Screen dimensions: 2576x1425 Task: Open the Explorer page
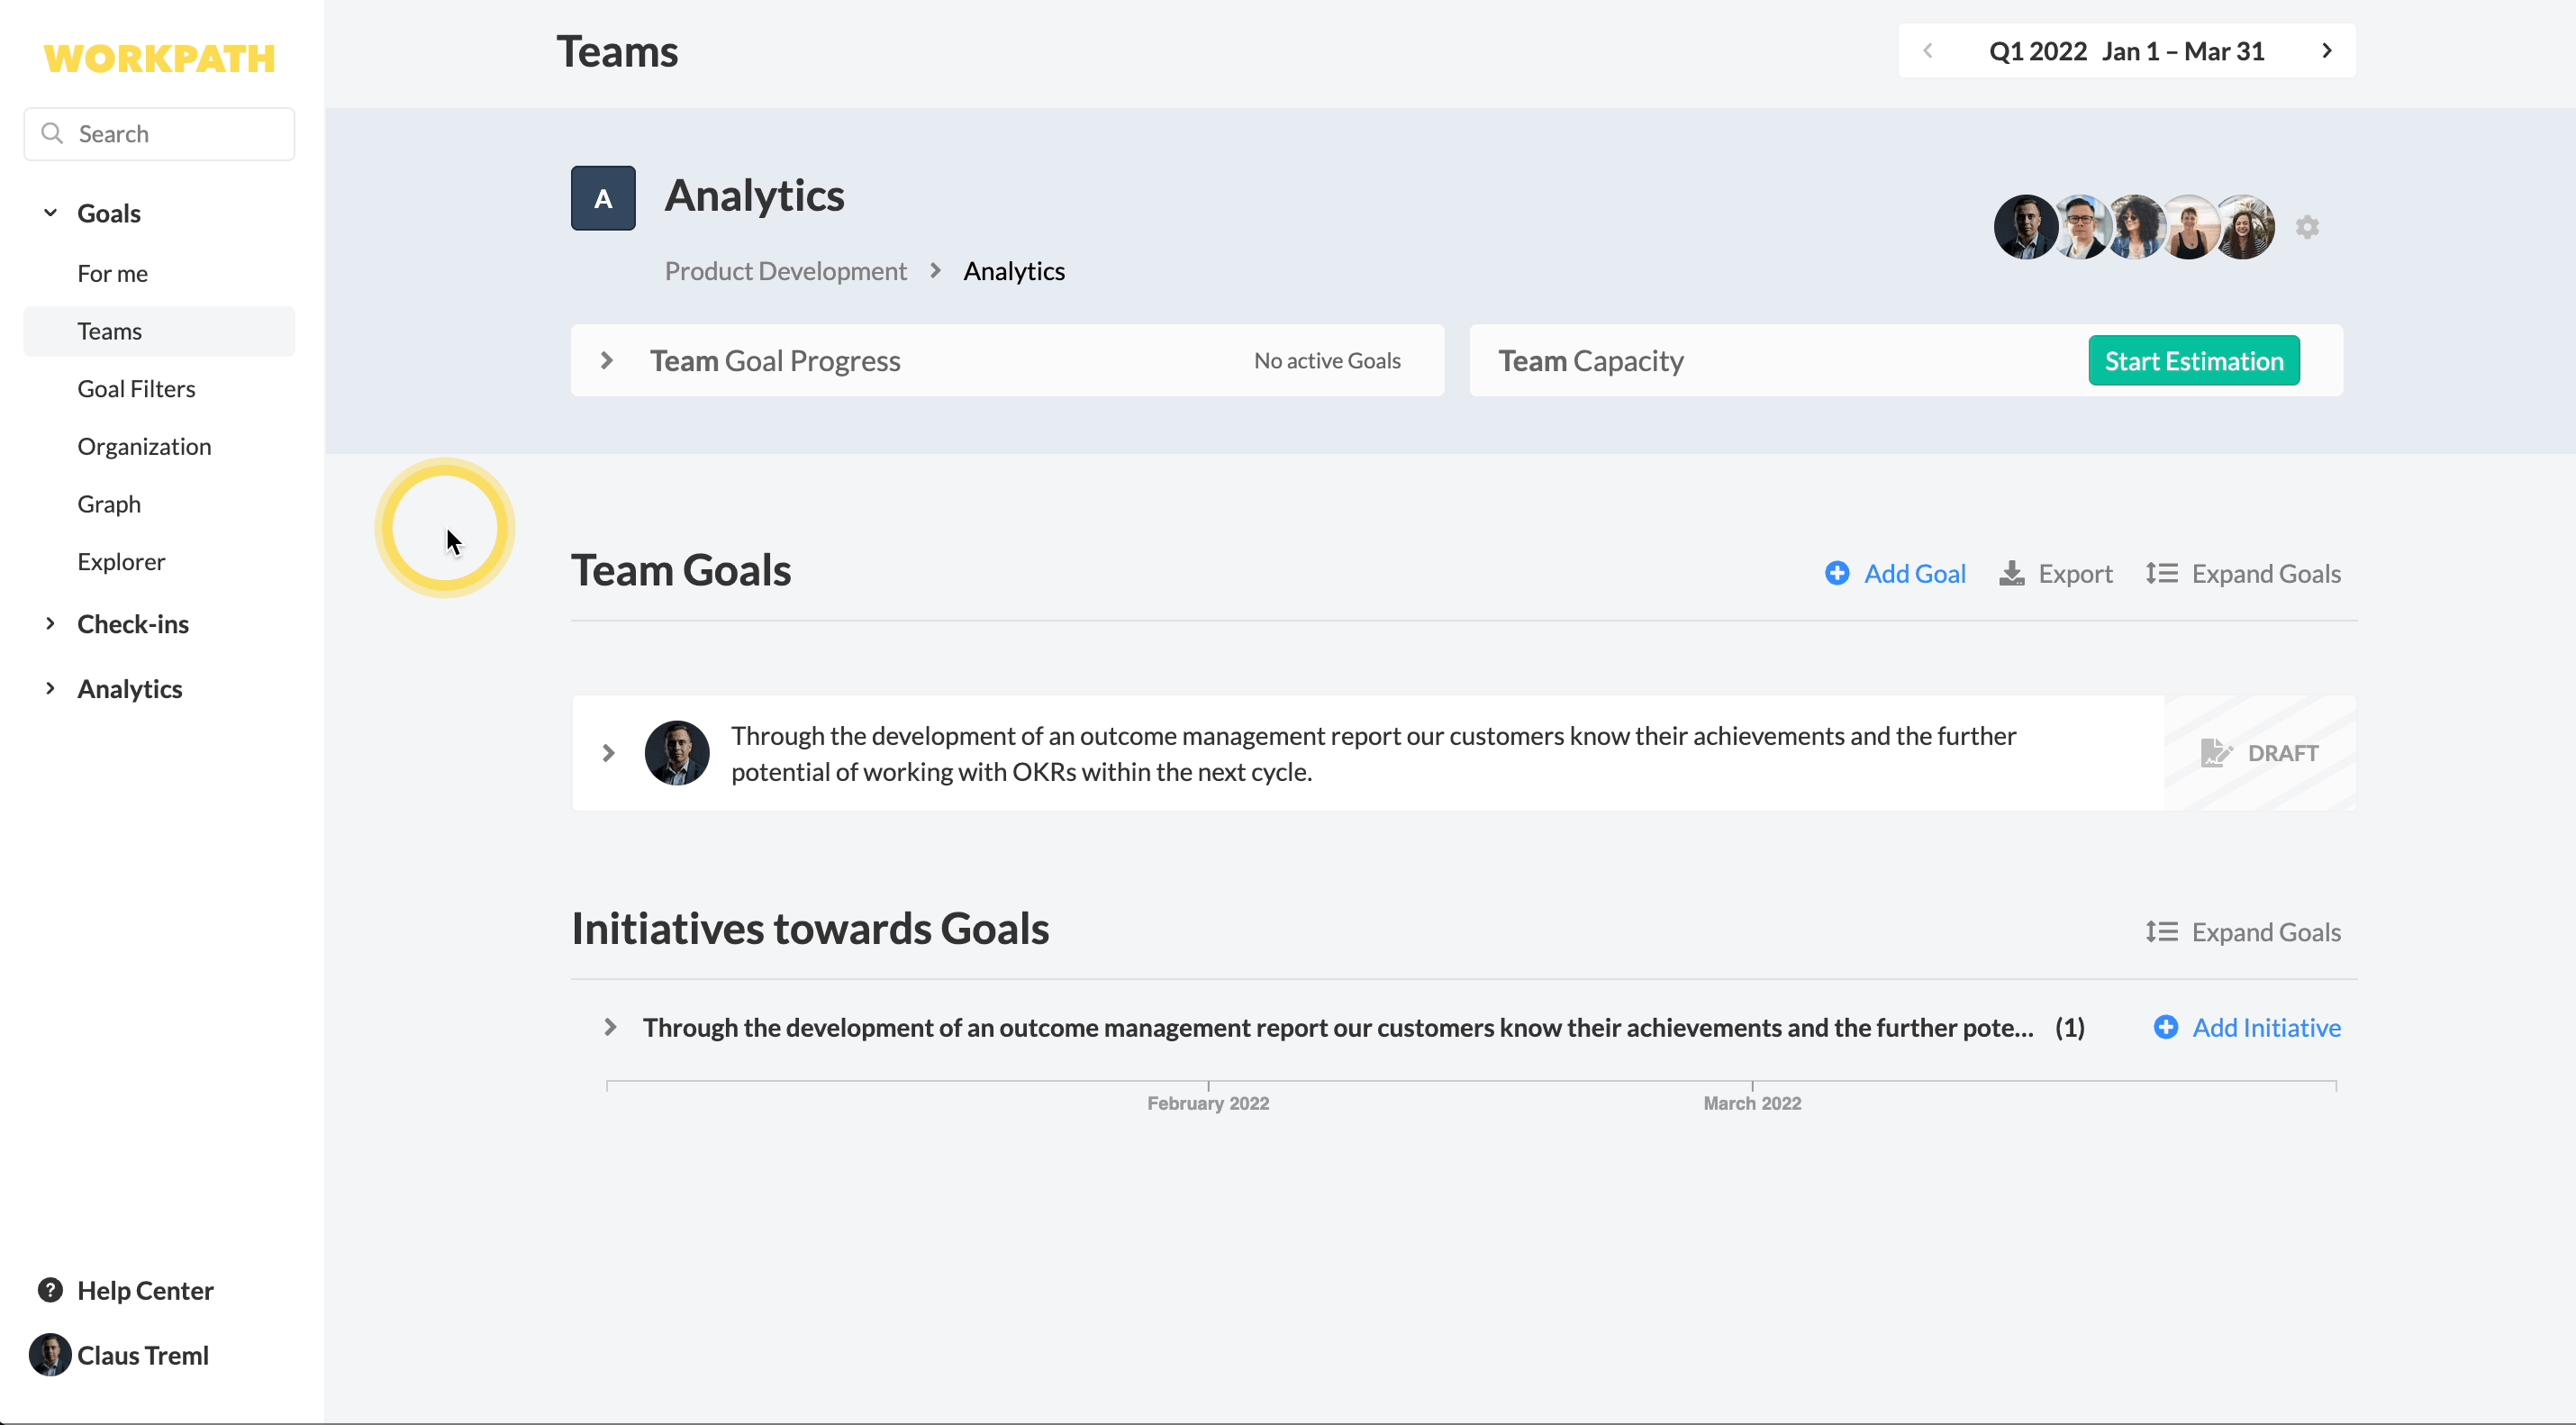121,561
